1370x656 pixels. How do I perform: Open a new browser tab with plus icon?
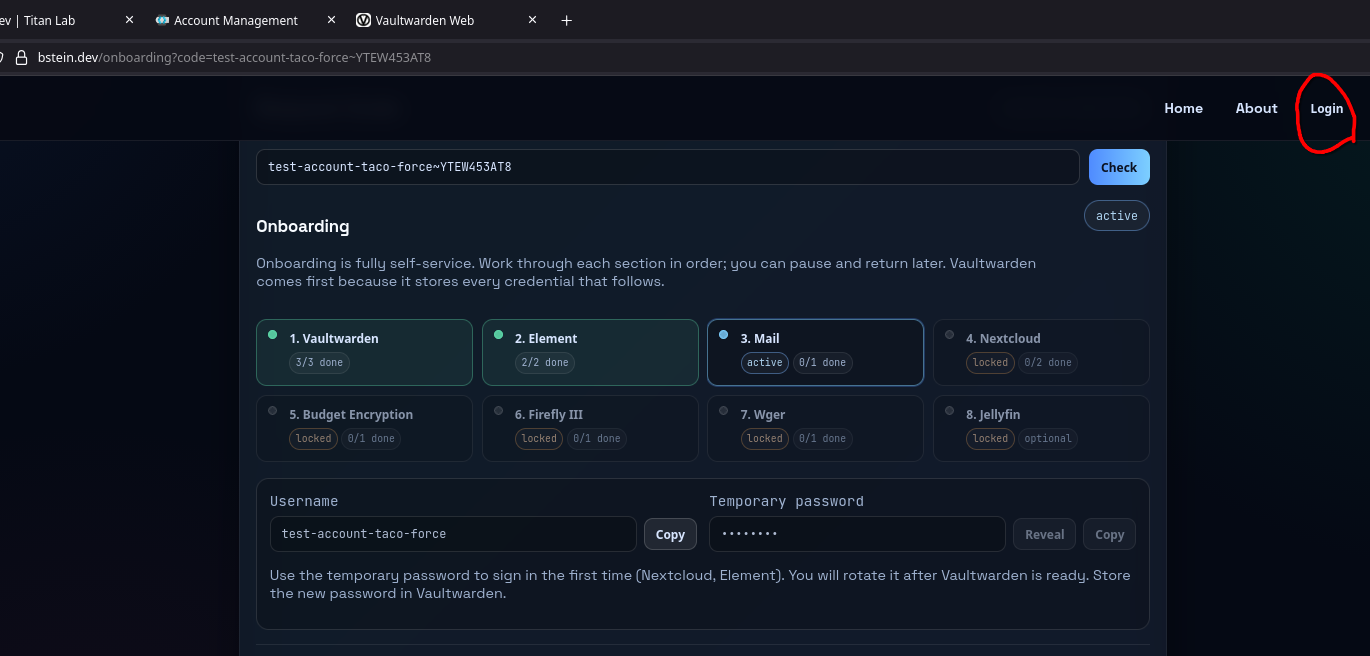566,20
